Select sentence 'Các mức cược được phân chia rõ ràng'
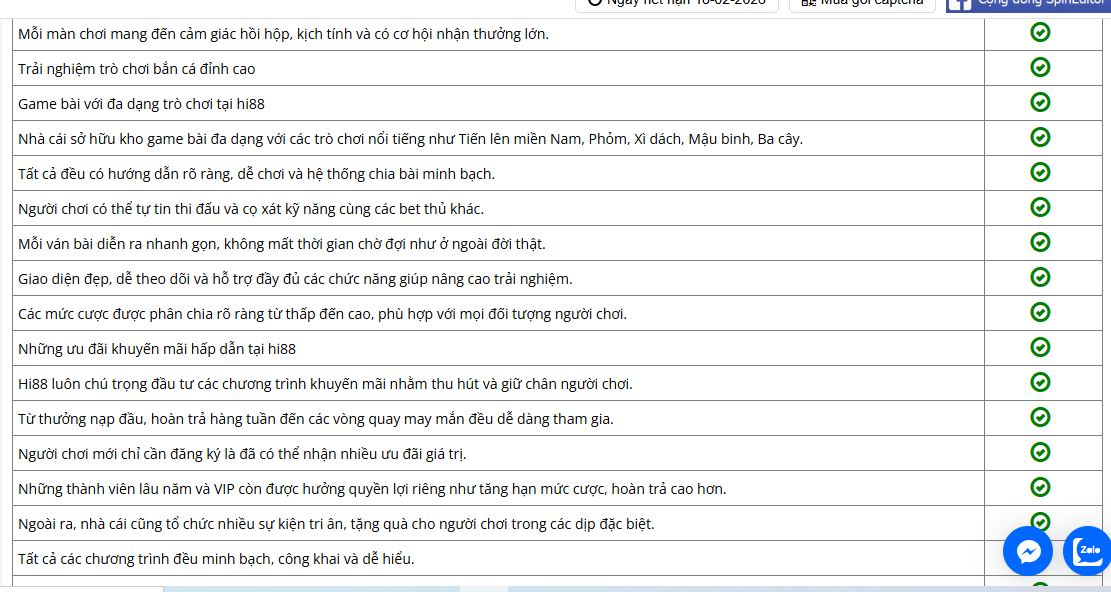This screenshot has height=592, width=1111. coord(322,314)
